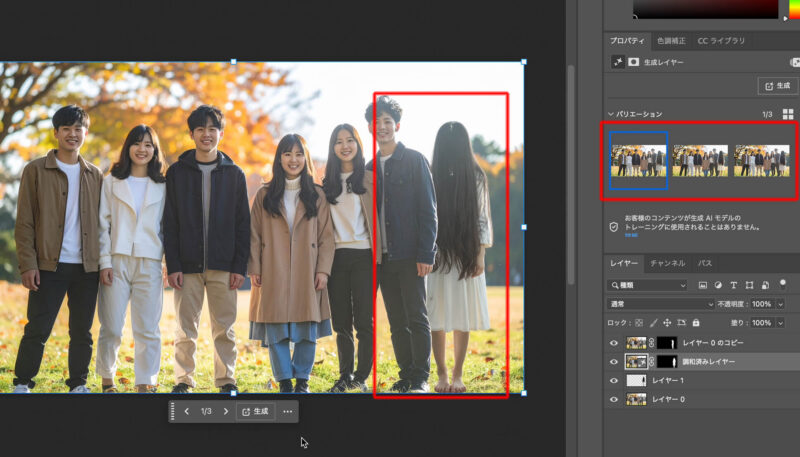Click the drag handle of the contextual task bar

tap(172, 412)
